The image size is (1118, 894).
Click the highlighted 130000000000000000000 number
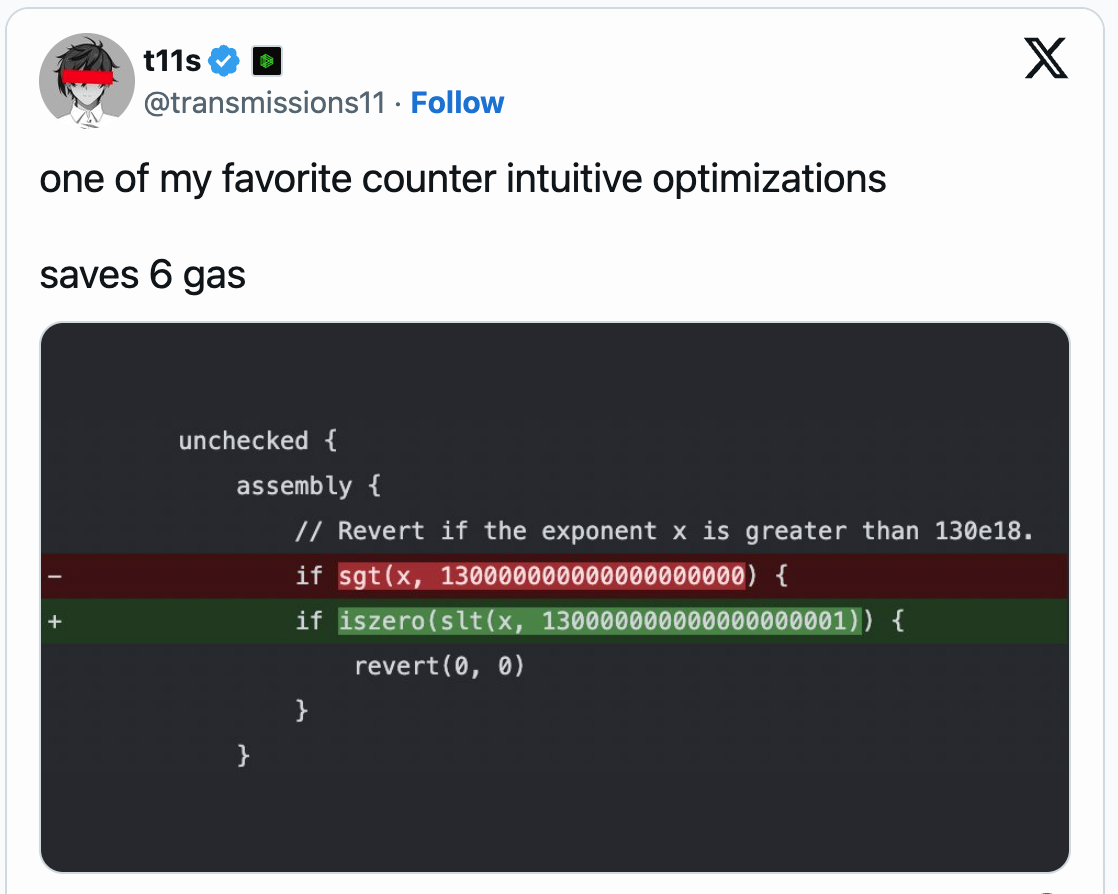593,576
